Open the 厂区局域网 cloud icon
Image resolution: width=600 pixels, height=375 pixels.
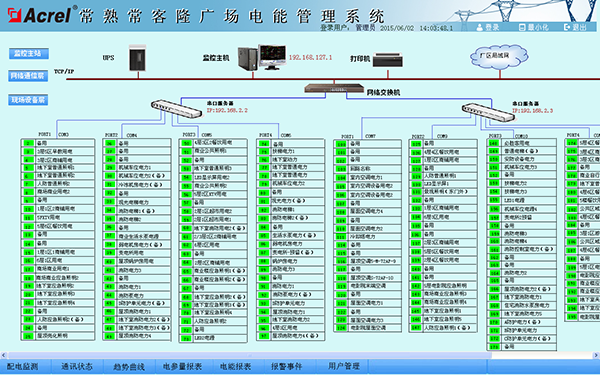click(x=499, y=57)
